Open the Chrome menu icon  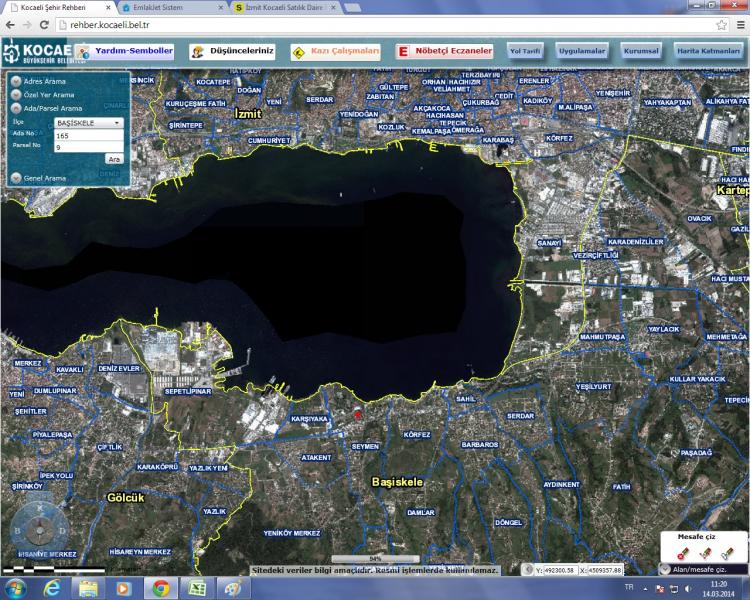[x=740, y=25]
